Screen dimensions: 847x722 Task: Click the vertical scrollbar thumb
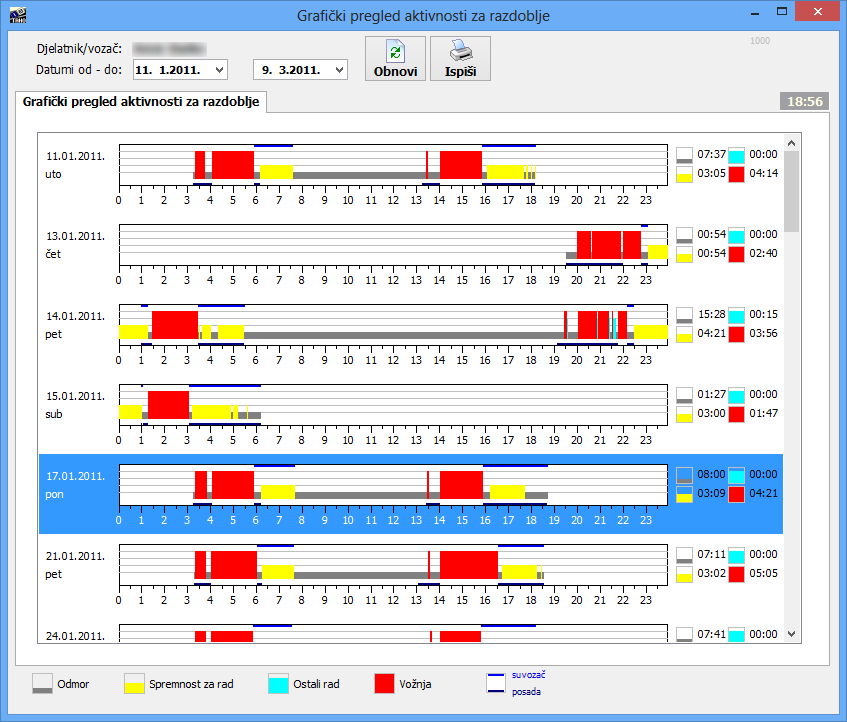click(x=792, y=191)
